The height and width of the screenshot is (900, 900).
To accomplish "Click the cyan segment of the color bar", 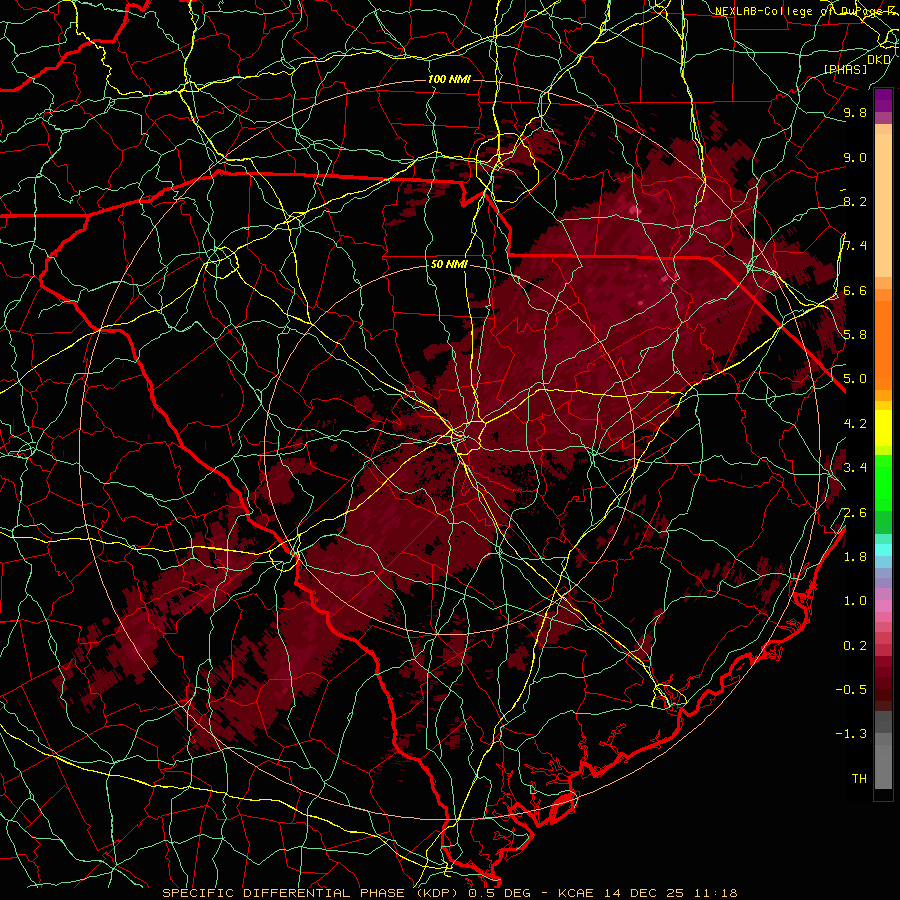I will pyautogui.click(x=883, y=550).
